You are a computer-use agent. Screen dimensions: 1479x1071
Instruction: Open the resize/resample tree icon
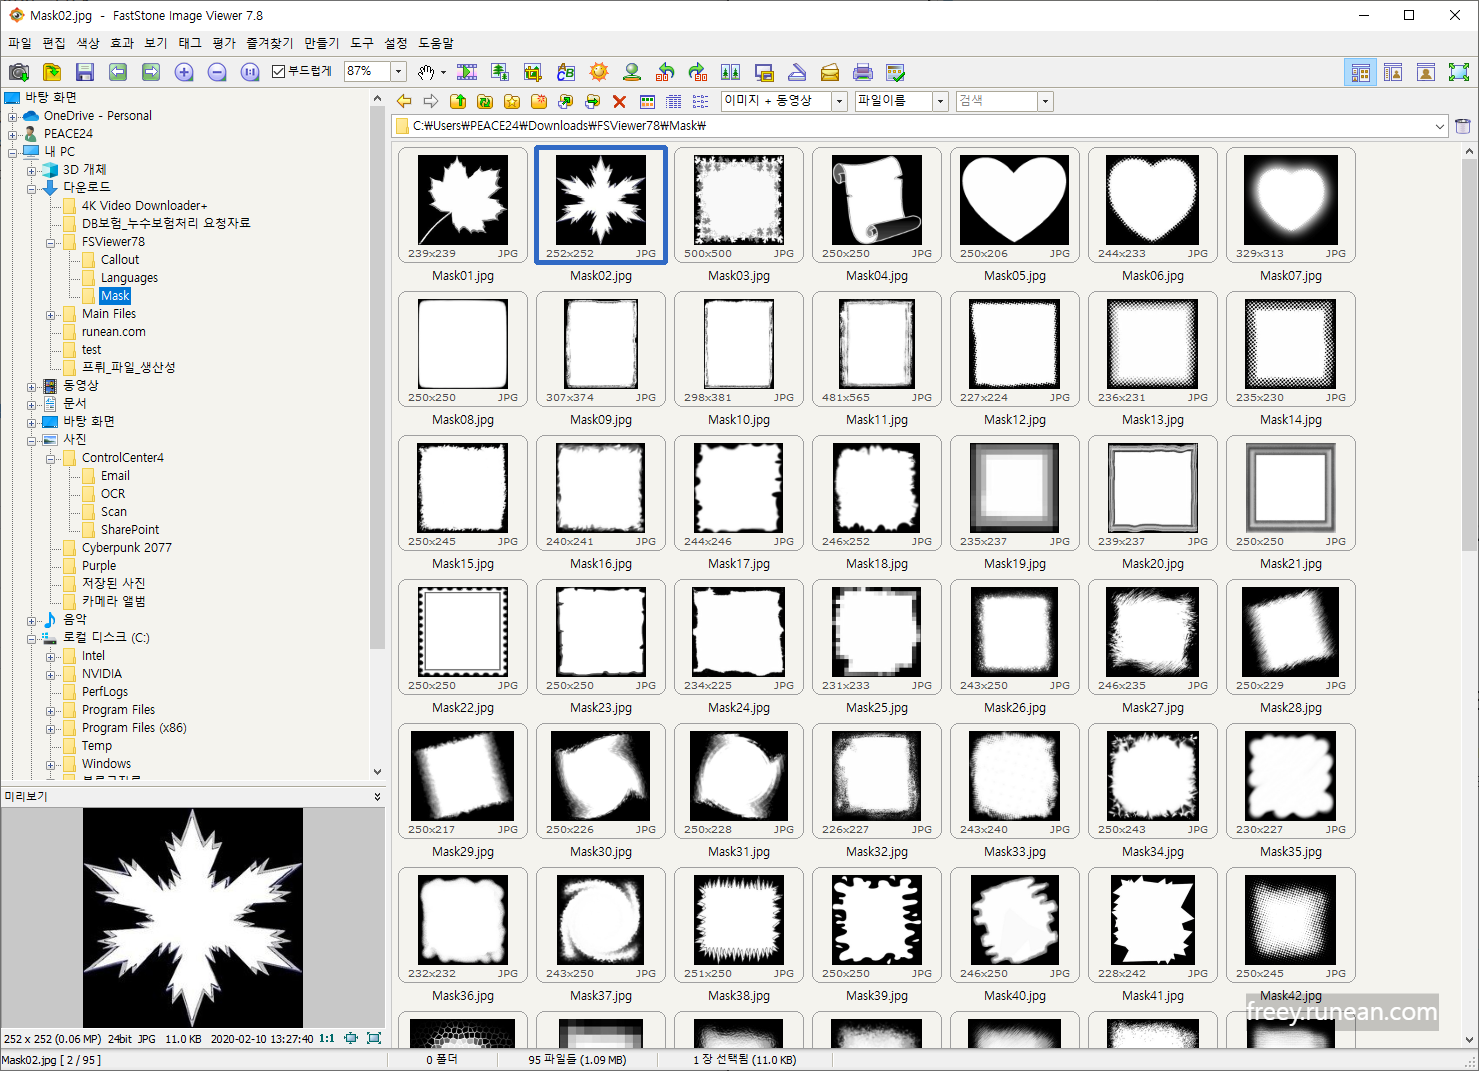pos(500,72)
